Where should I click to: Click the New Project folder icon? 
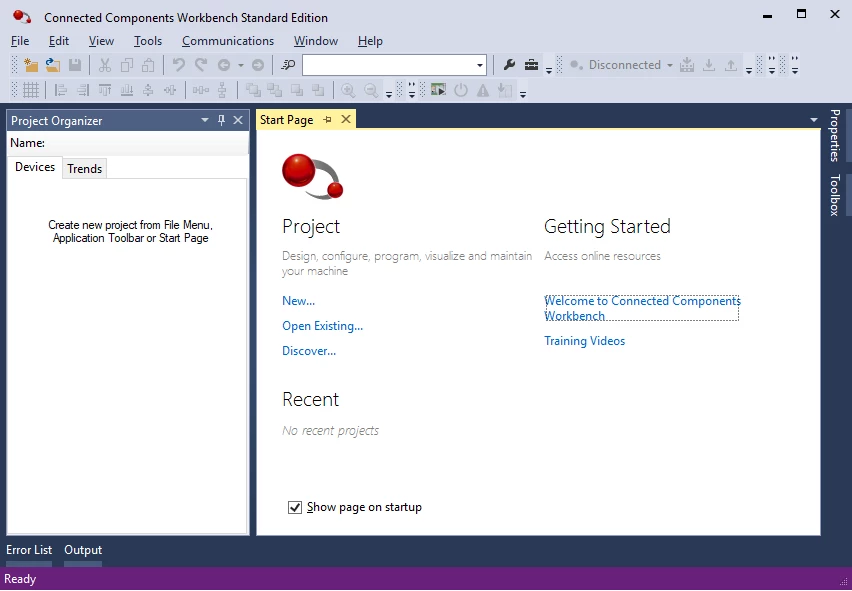[x=31, y=65]
